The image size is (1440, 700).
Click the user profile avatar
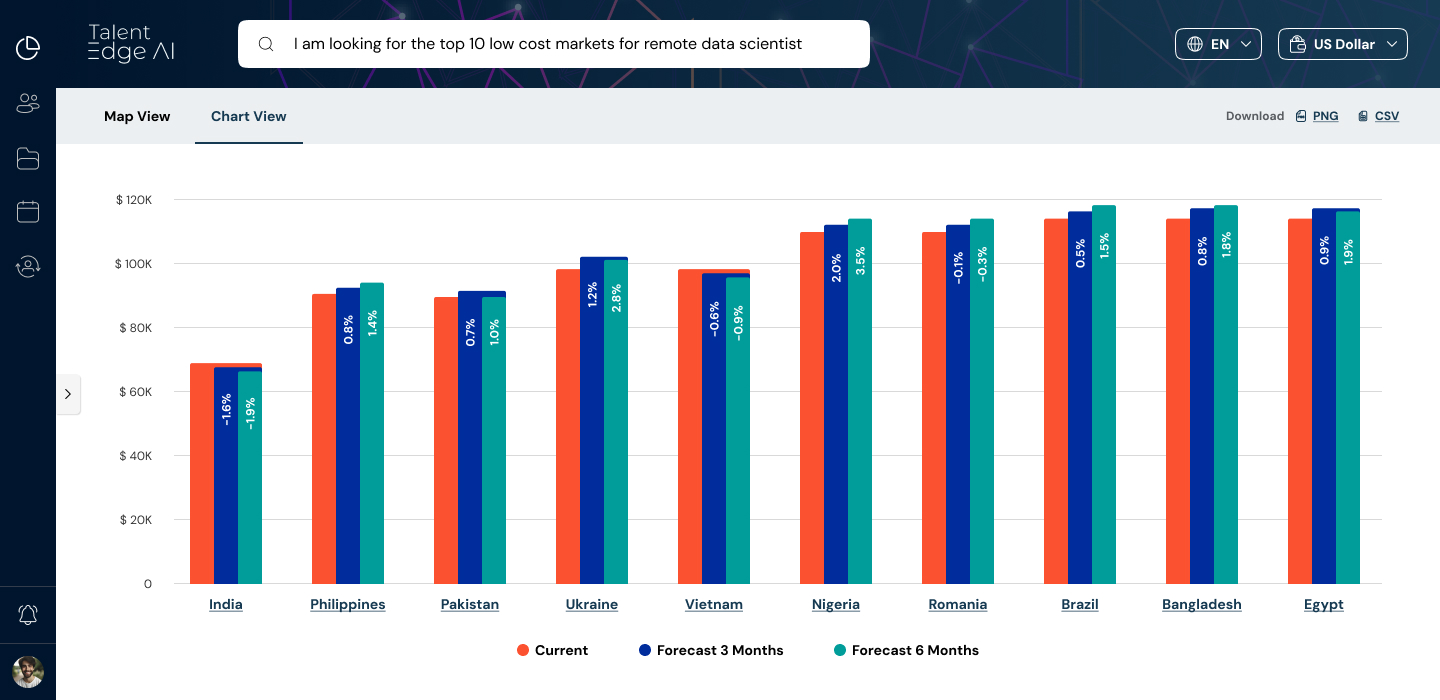coord(28,671)
